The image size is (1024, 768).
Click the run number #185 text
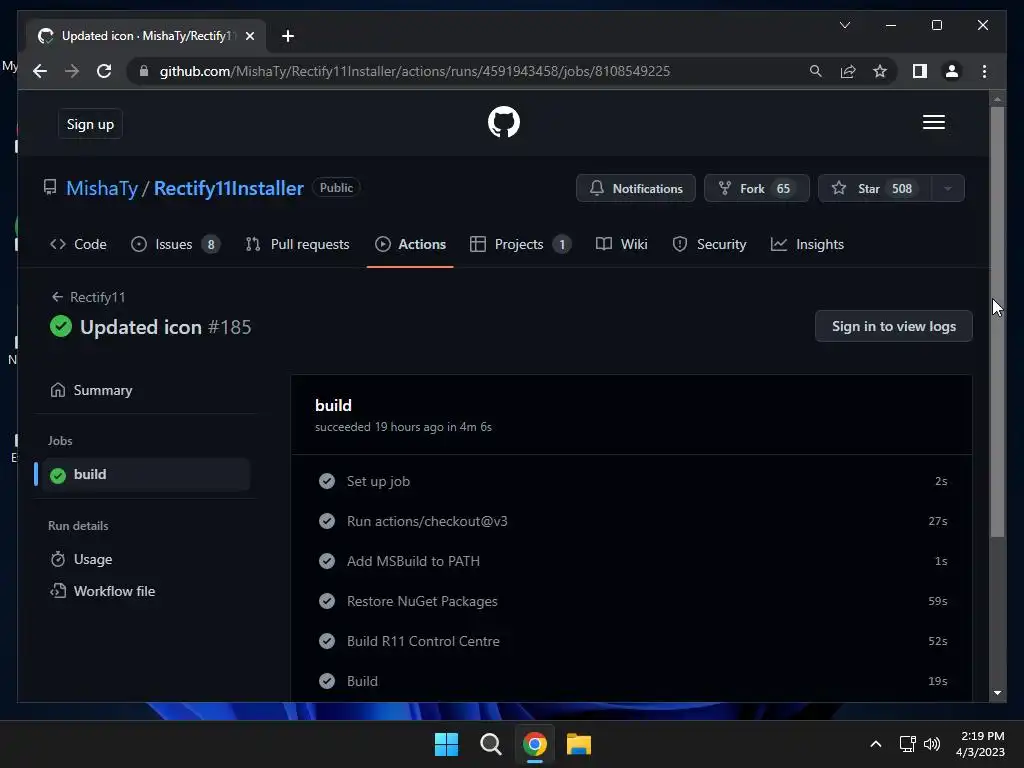click(230, 327)
